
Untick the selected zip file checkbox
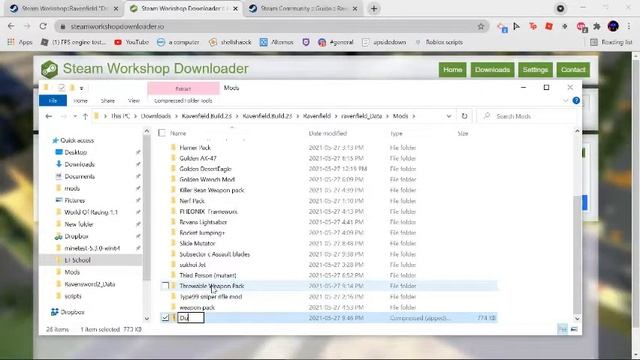(x=165, y=318)
